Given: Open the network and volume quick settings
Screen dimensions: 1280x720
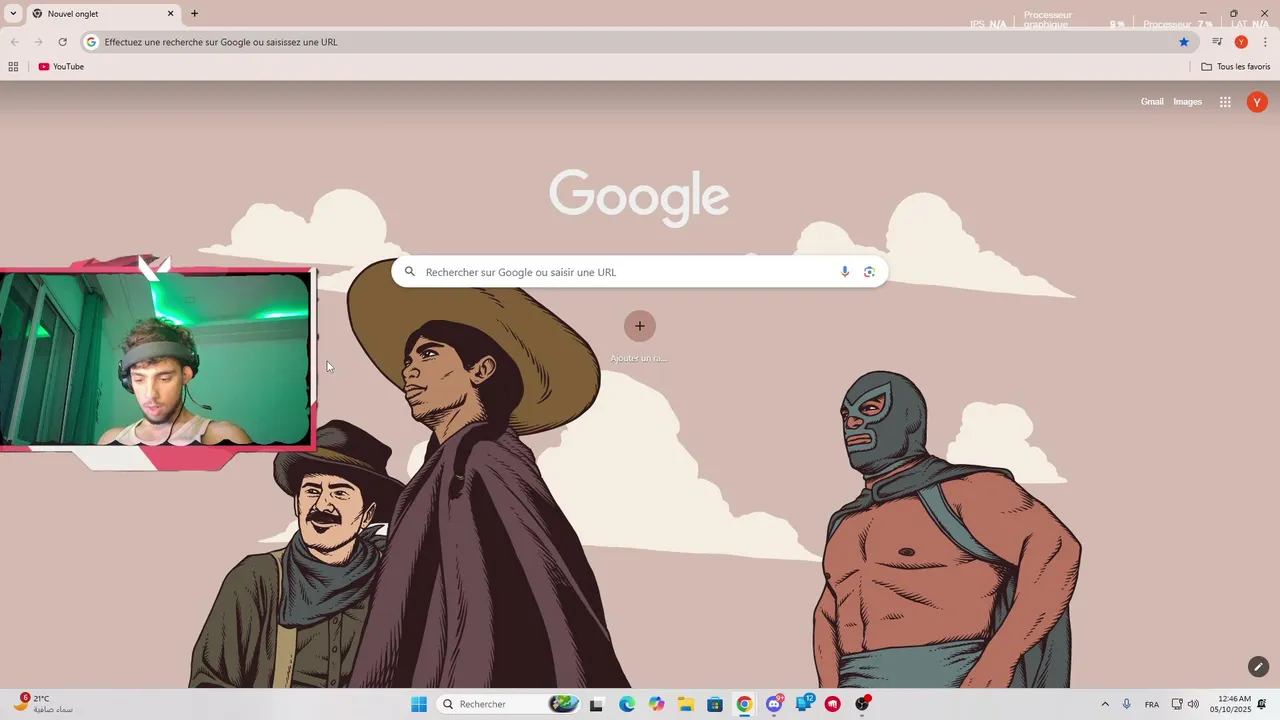Looking at the screenshot, I should point(1185,704).
